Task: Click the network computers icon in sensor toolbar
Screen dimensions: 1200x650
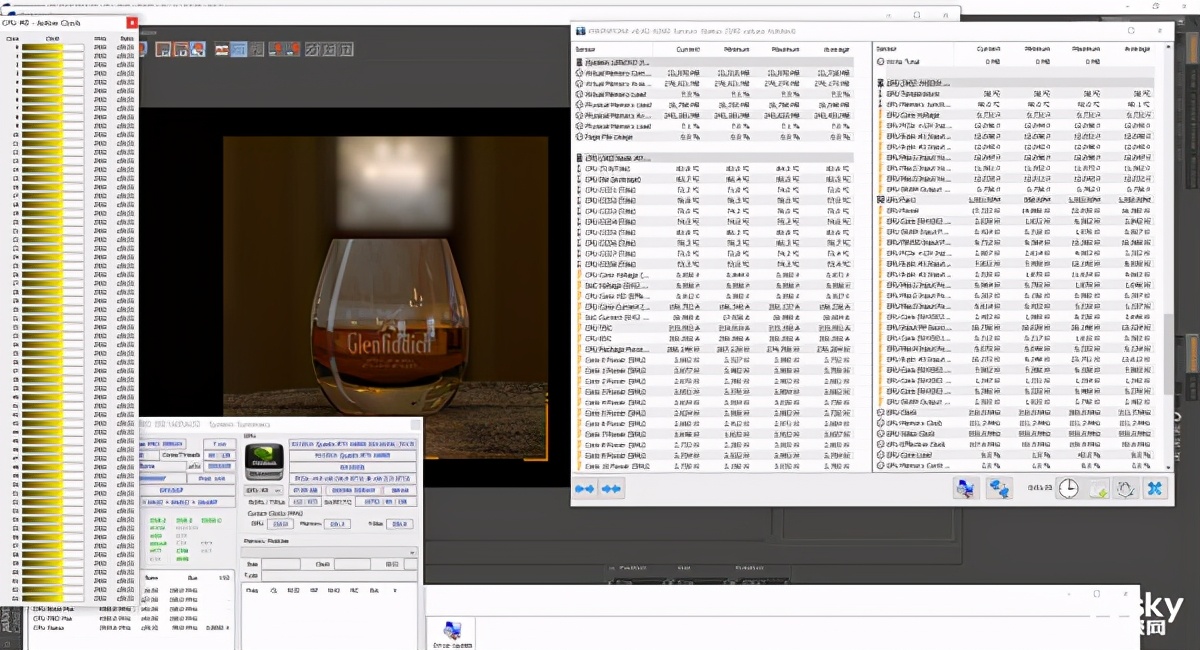Action: click(x=999, y=488)
